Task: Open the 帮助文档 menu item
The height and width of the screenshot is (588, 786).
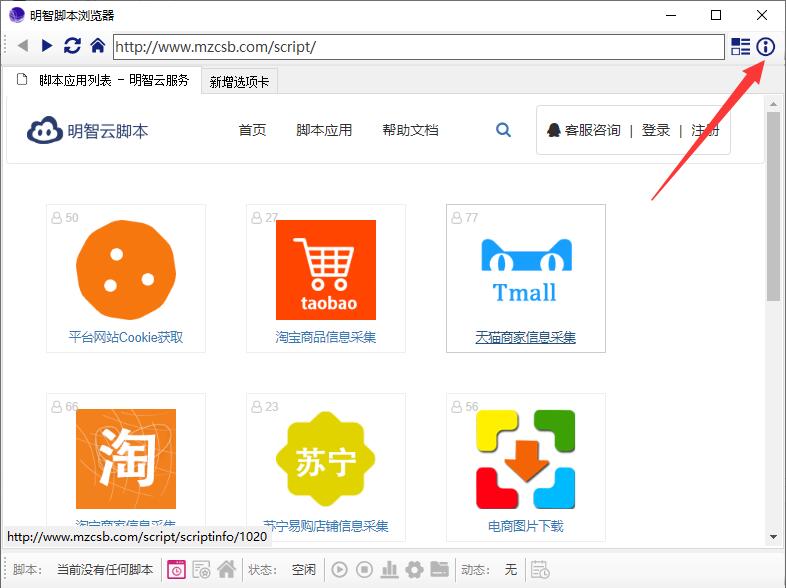Action: [x=410, y=130]
